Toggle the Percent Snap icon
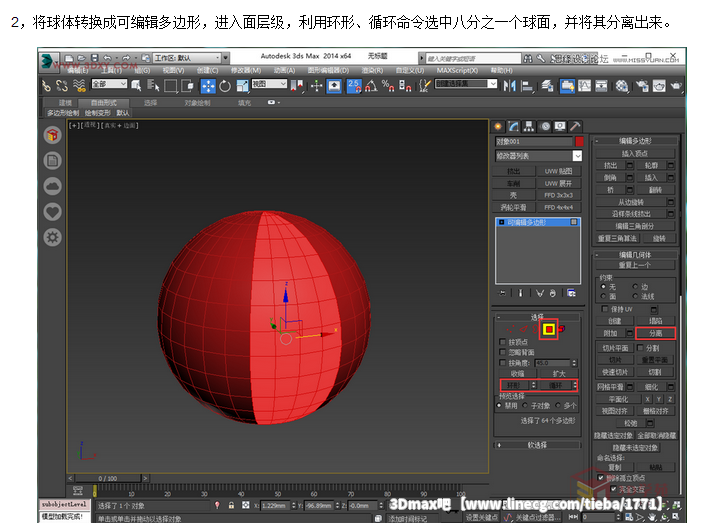The width and height of the screenshot is (702, 523). [x=388, y=86]
